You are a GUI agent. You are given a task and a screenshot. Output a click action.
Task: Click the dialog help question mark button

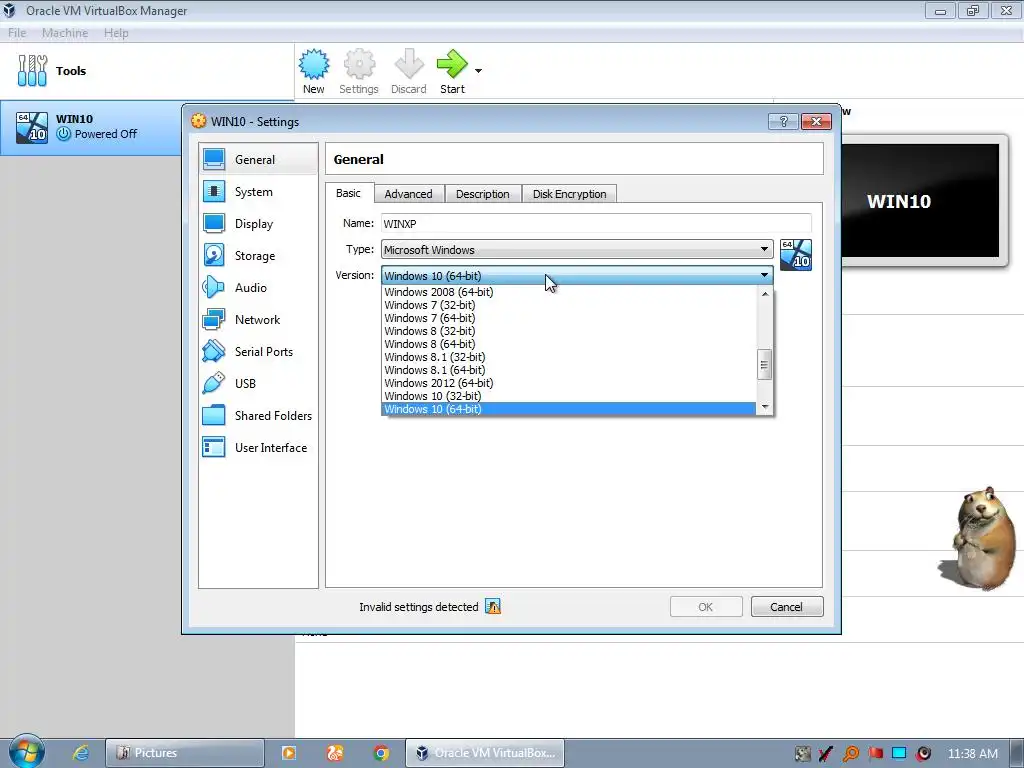(x=783, y=121)
